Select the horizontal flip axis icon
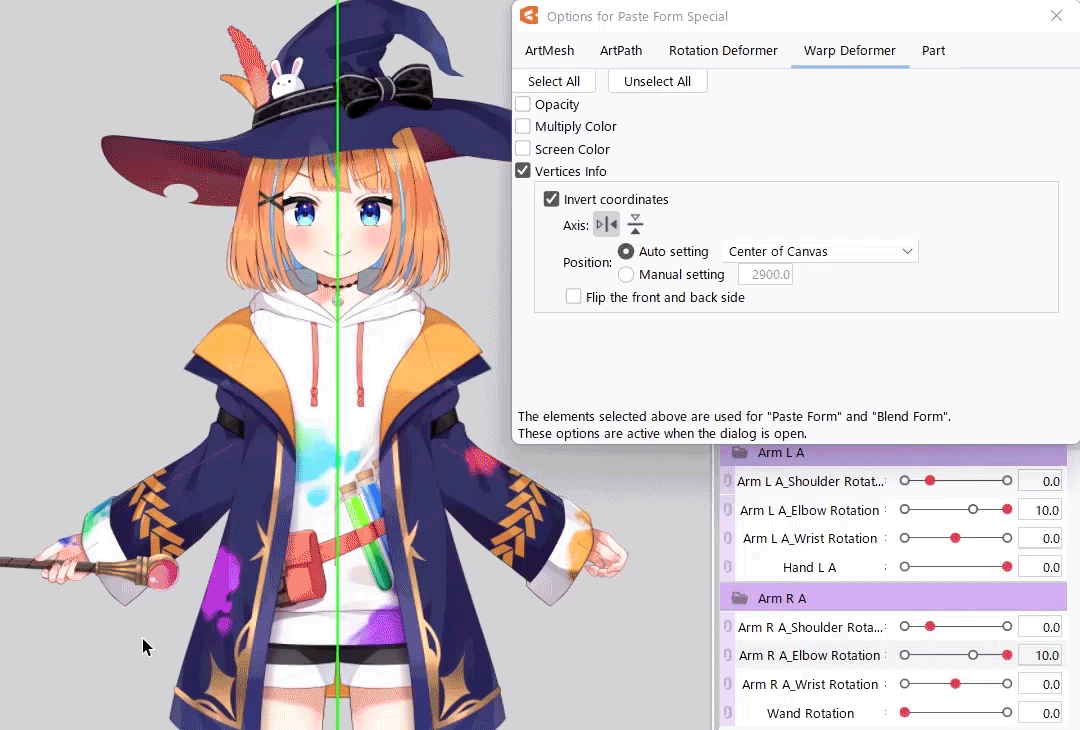The width and height of the screenshot is (1080, 730). coord(606,225)
